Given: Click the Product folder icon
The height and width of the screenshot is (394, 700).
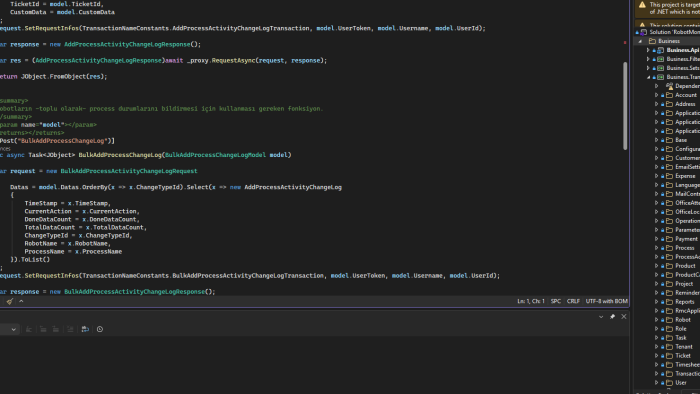Looking at the screenshot, I should point(669,266).
